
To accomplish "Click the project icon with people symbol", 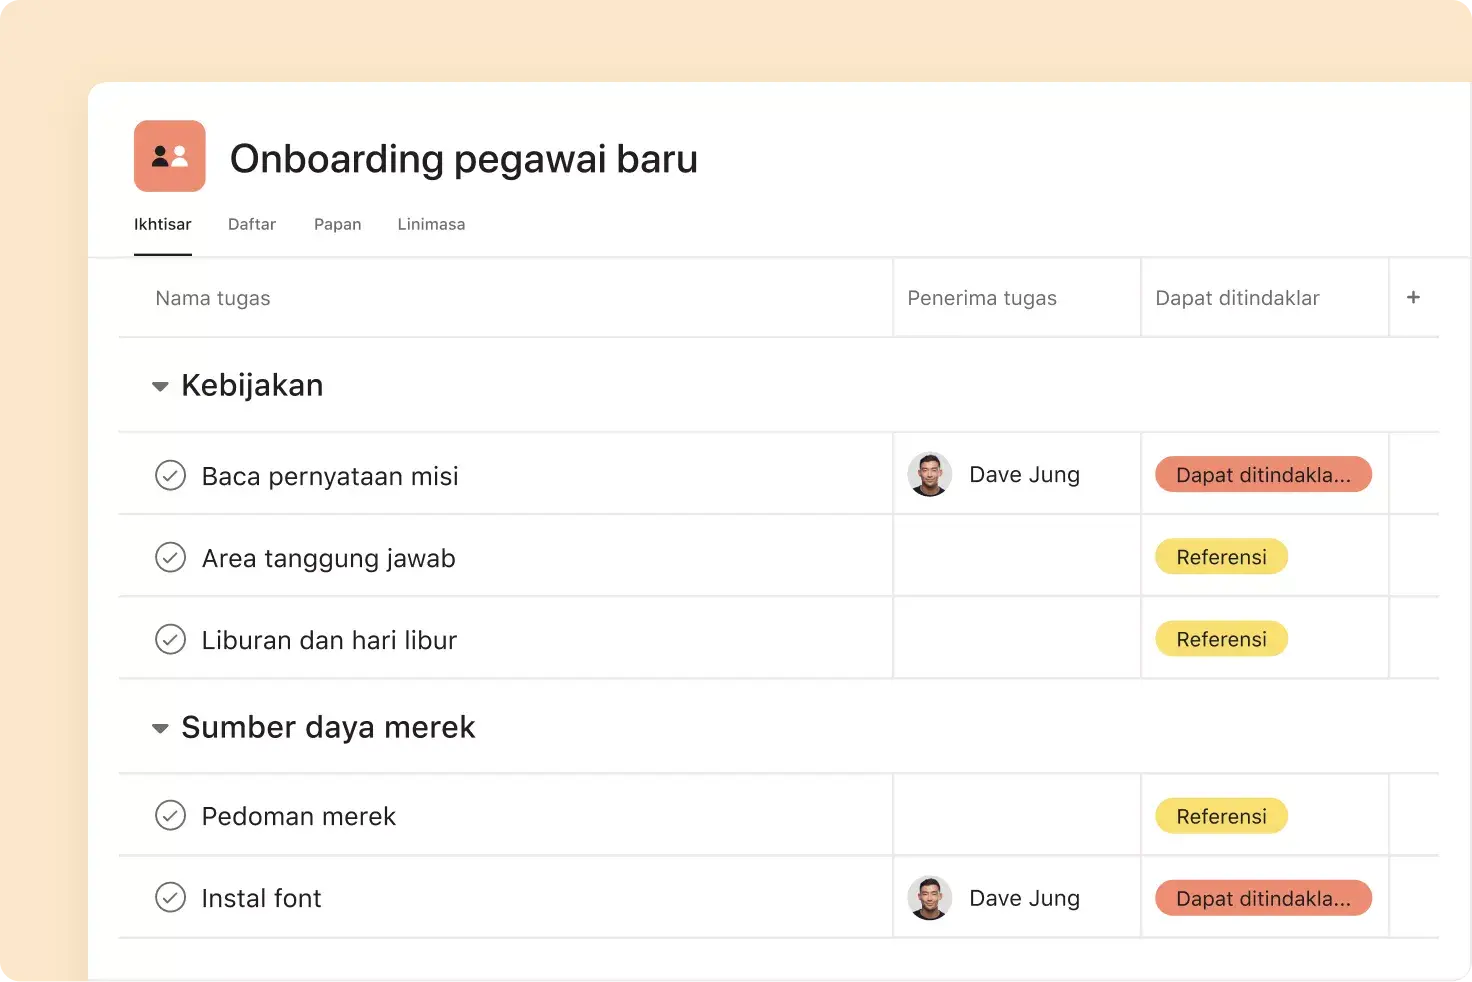I will (x=169, y=156).
